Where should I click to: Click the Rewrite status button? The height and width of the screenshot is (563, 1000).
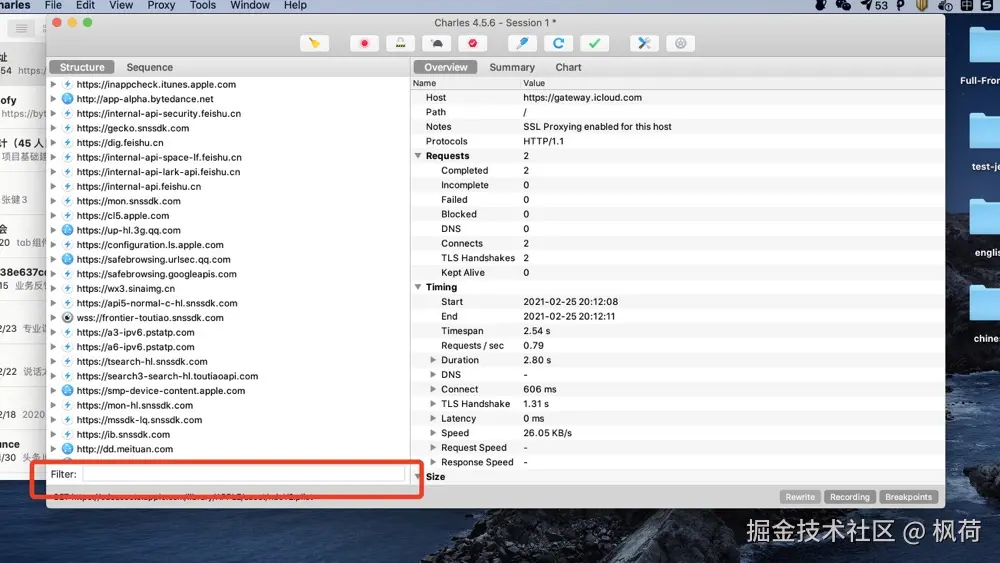800,497
